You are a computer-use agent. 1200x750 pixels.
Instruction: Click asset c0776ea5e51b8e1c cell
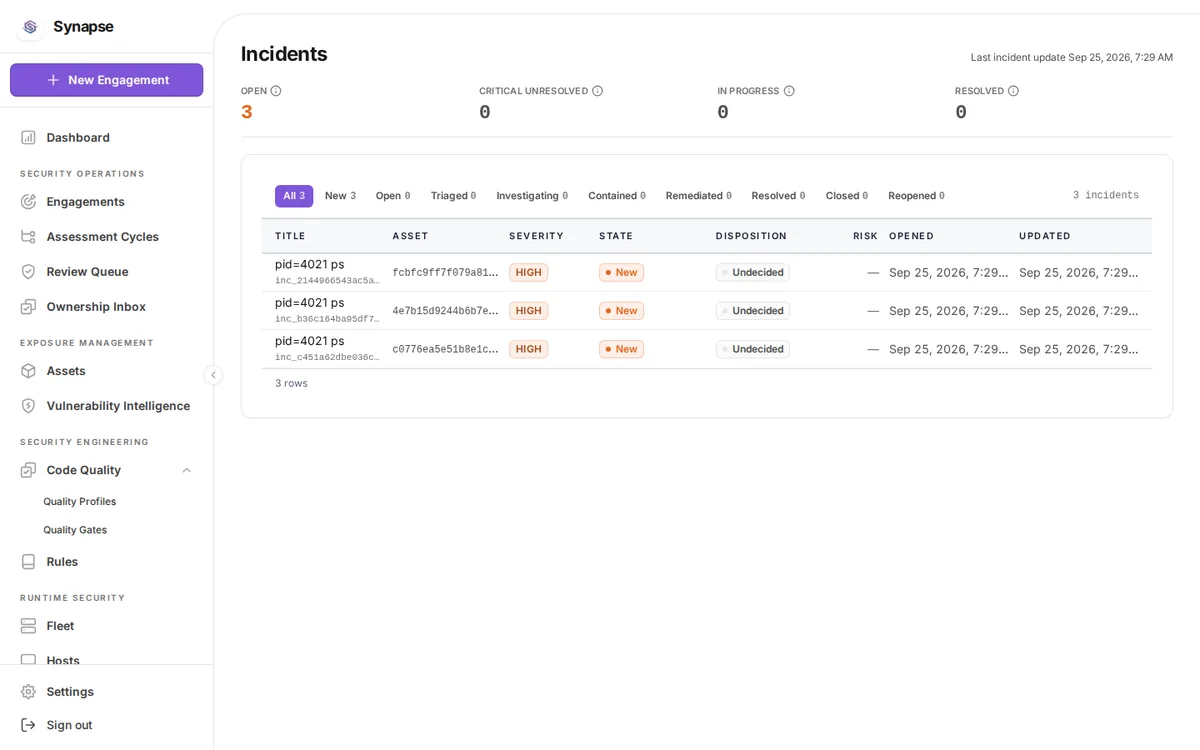[445, 349]
